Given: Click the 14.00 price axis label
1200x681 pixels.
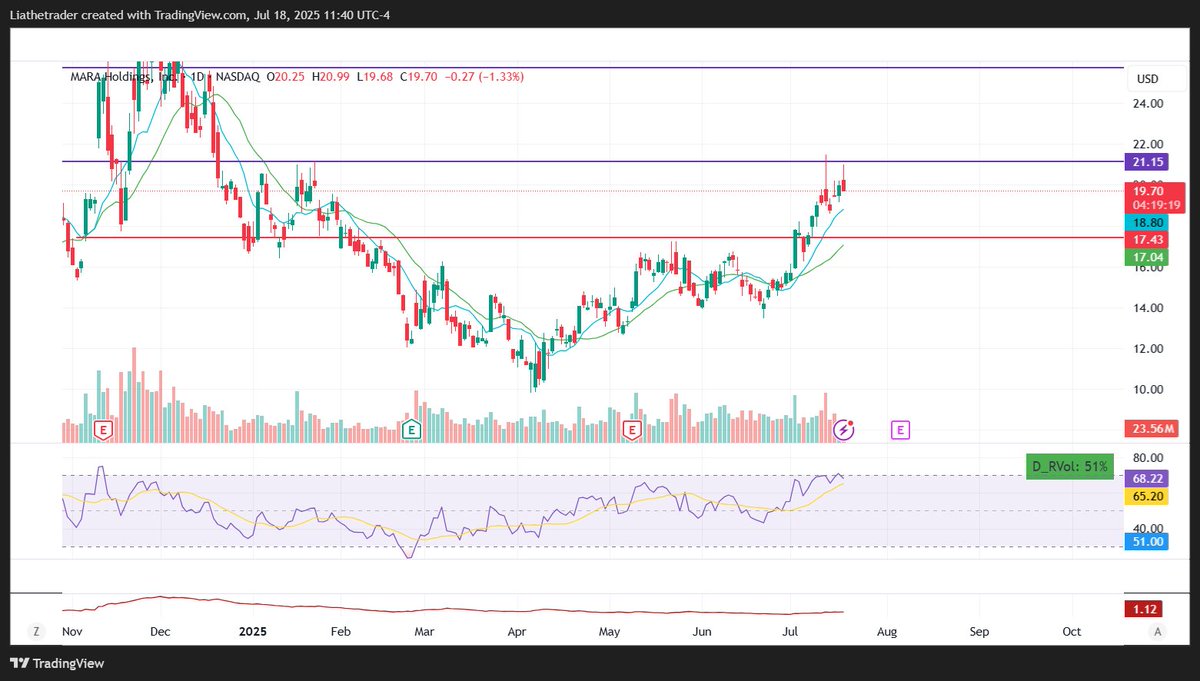Looking at the screenshot, I should 1148,309.
